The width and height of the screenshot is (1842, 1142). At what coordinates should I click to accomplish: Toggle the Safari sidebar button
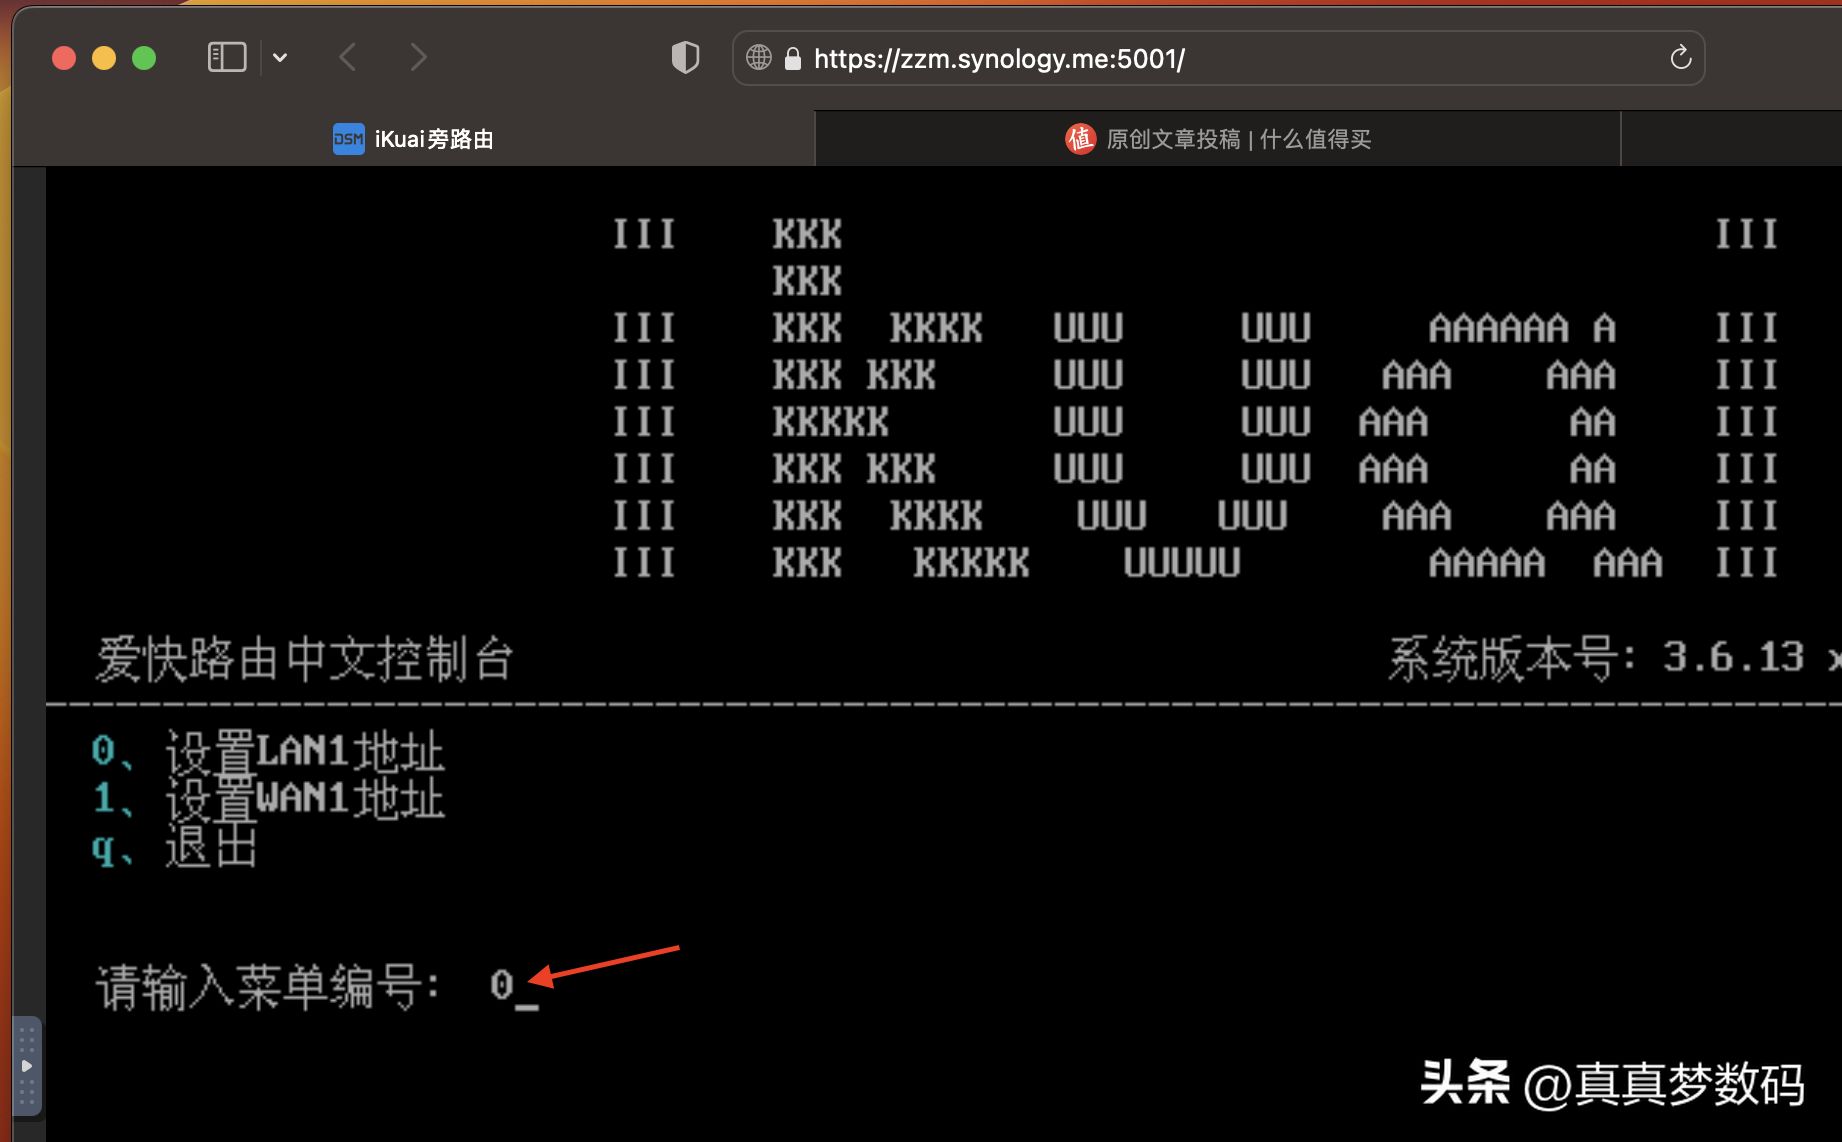227,58
